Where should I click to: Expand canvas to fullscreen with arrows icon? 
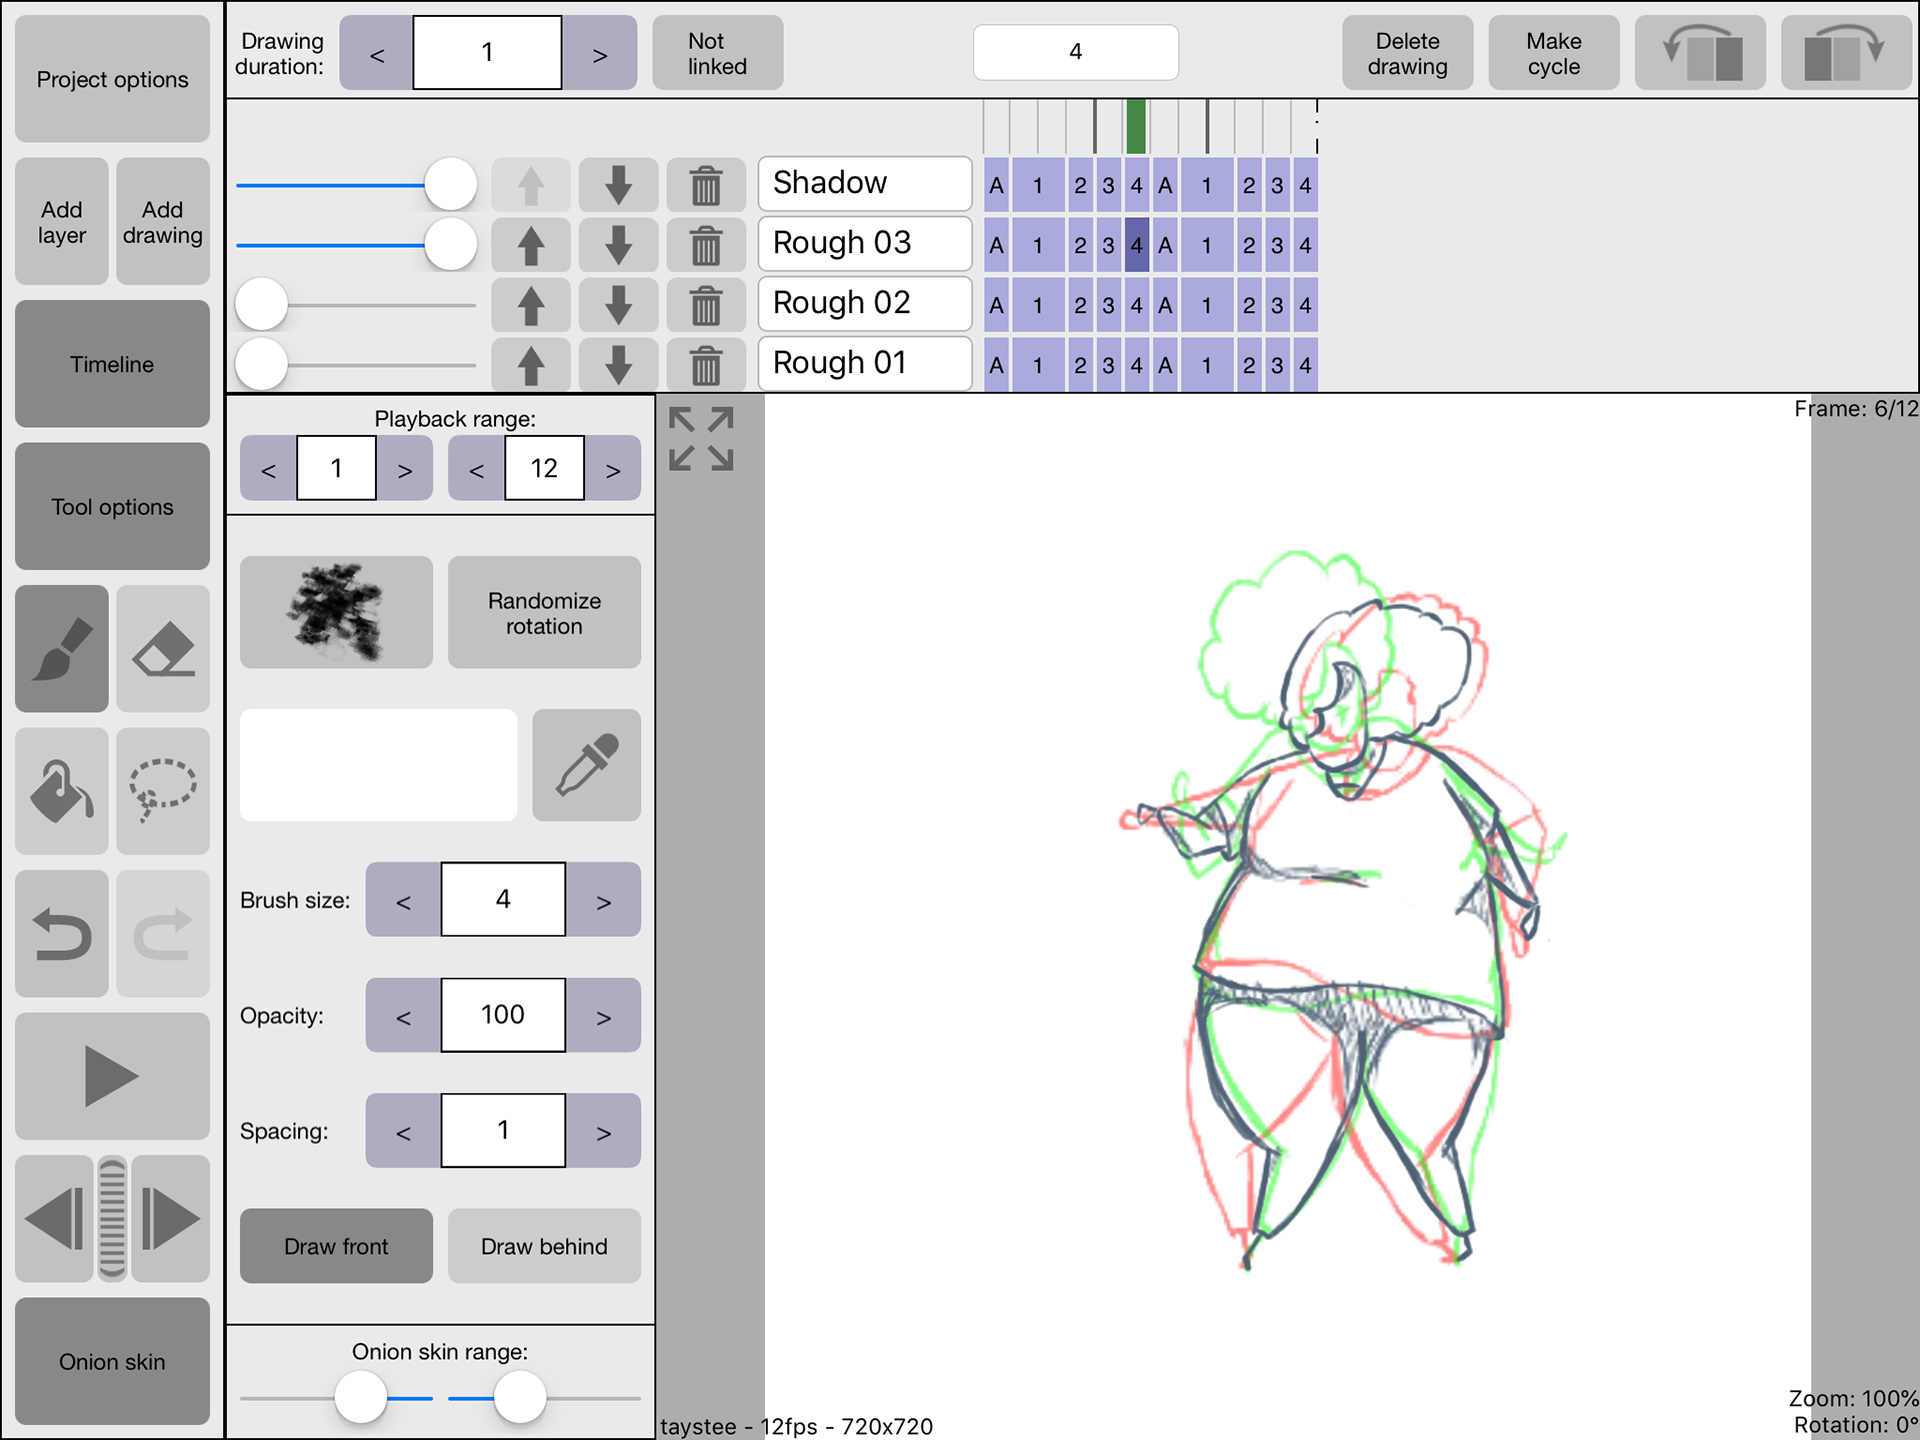[701, 439]
